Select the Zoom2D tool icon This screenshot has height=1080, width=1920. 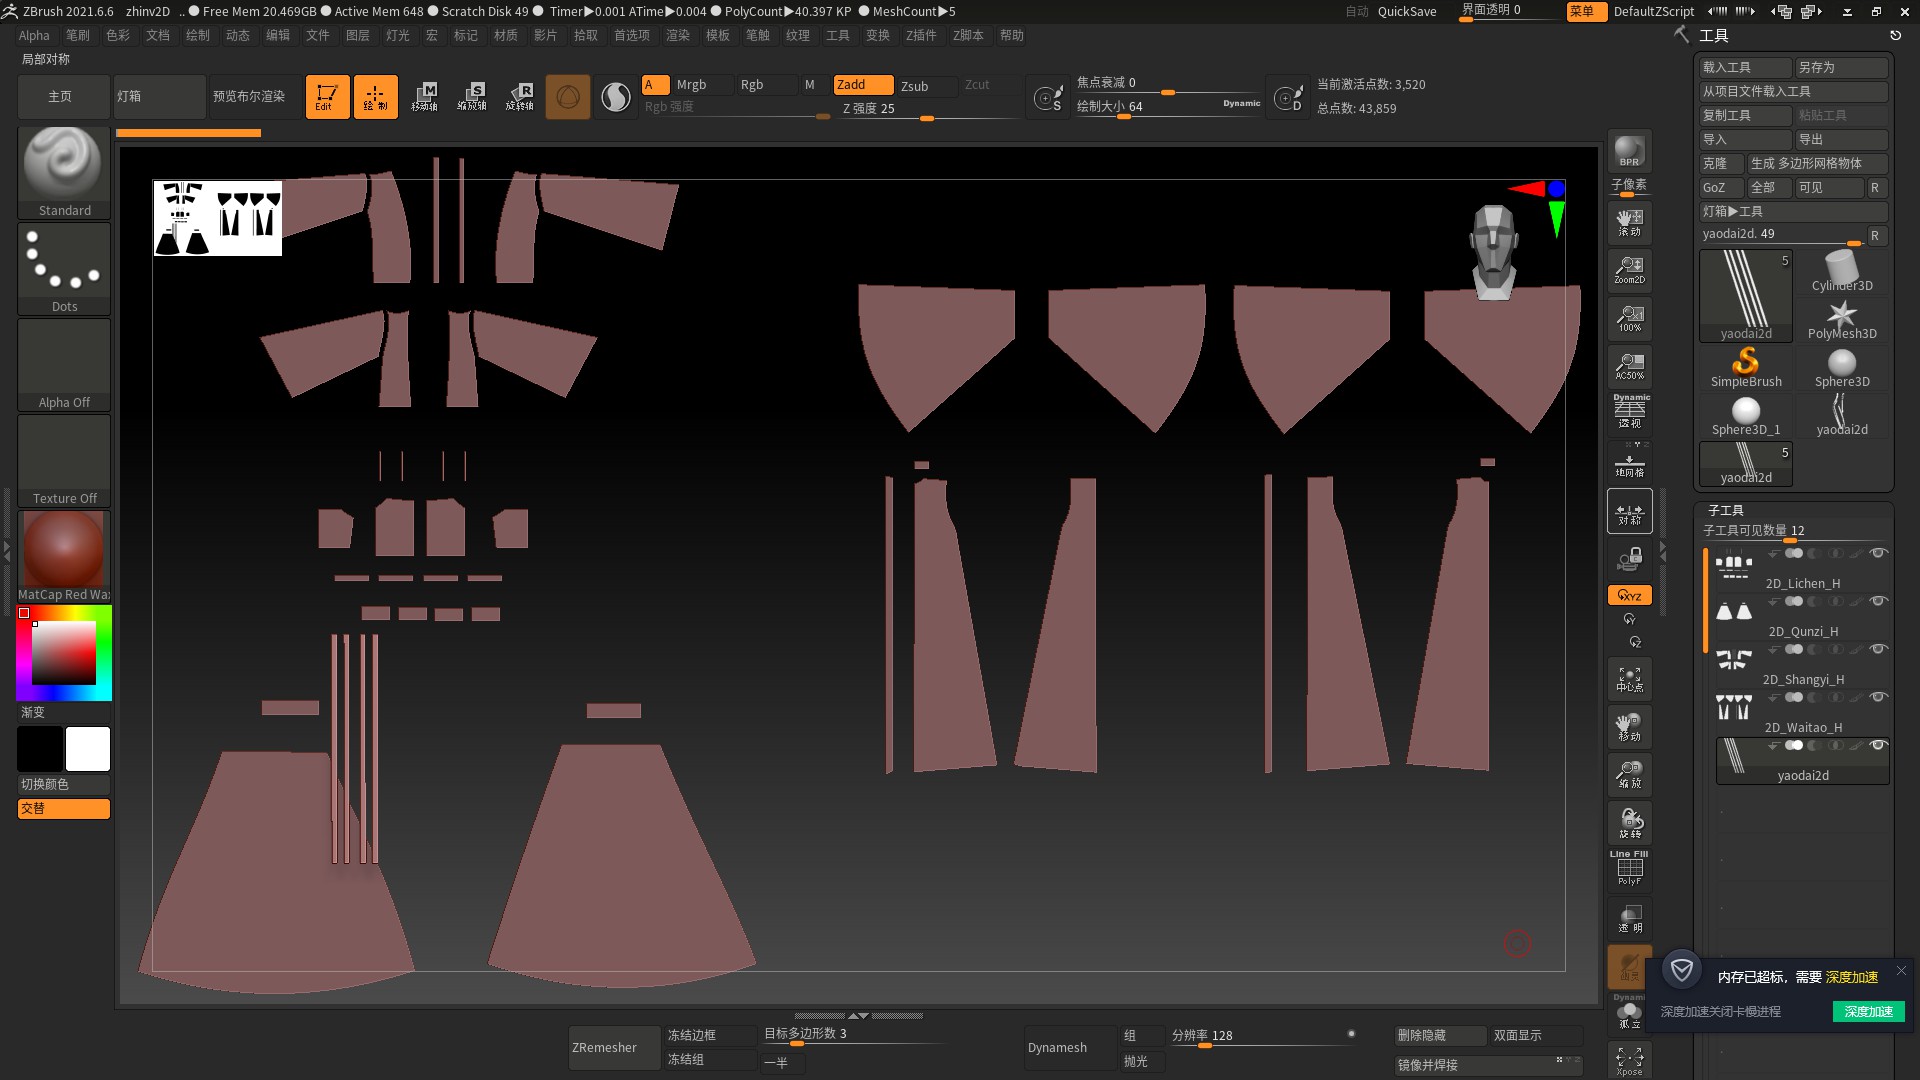click(x=1629, y=269)
